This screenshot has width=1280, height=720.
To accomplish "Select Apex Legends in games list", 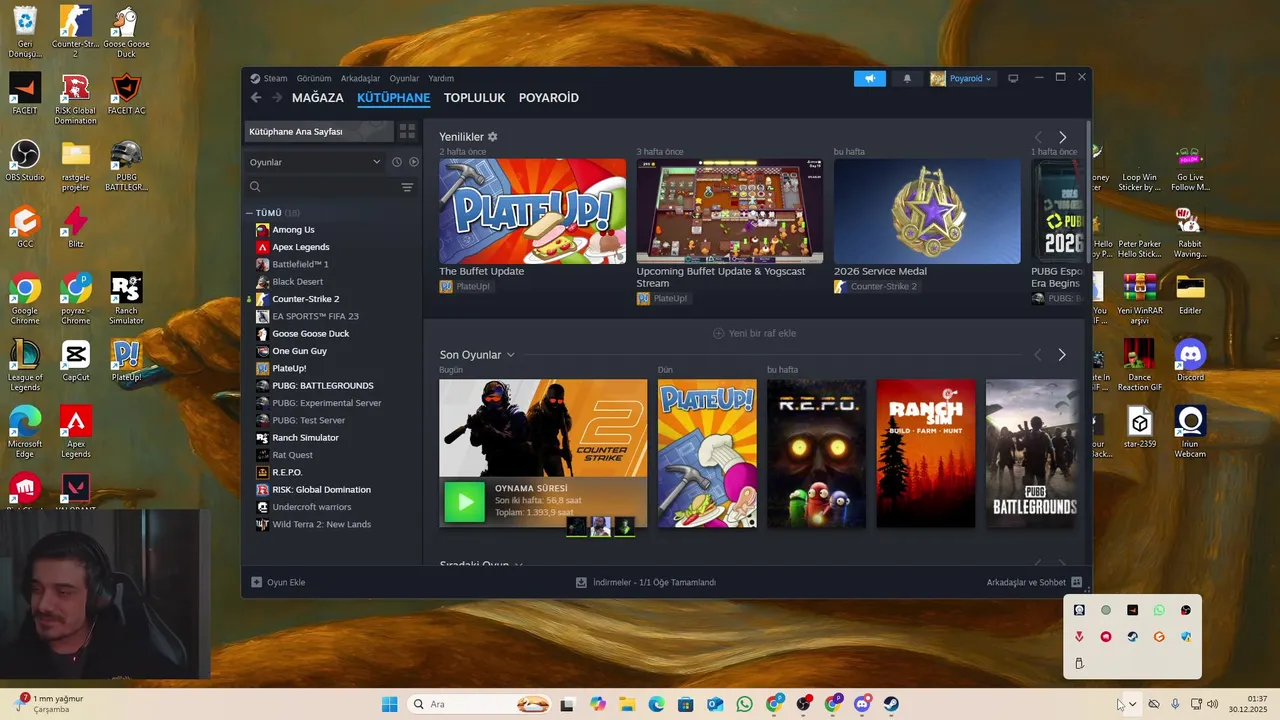I will tap(300, 247).
